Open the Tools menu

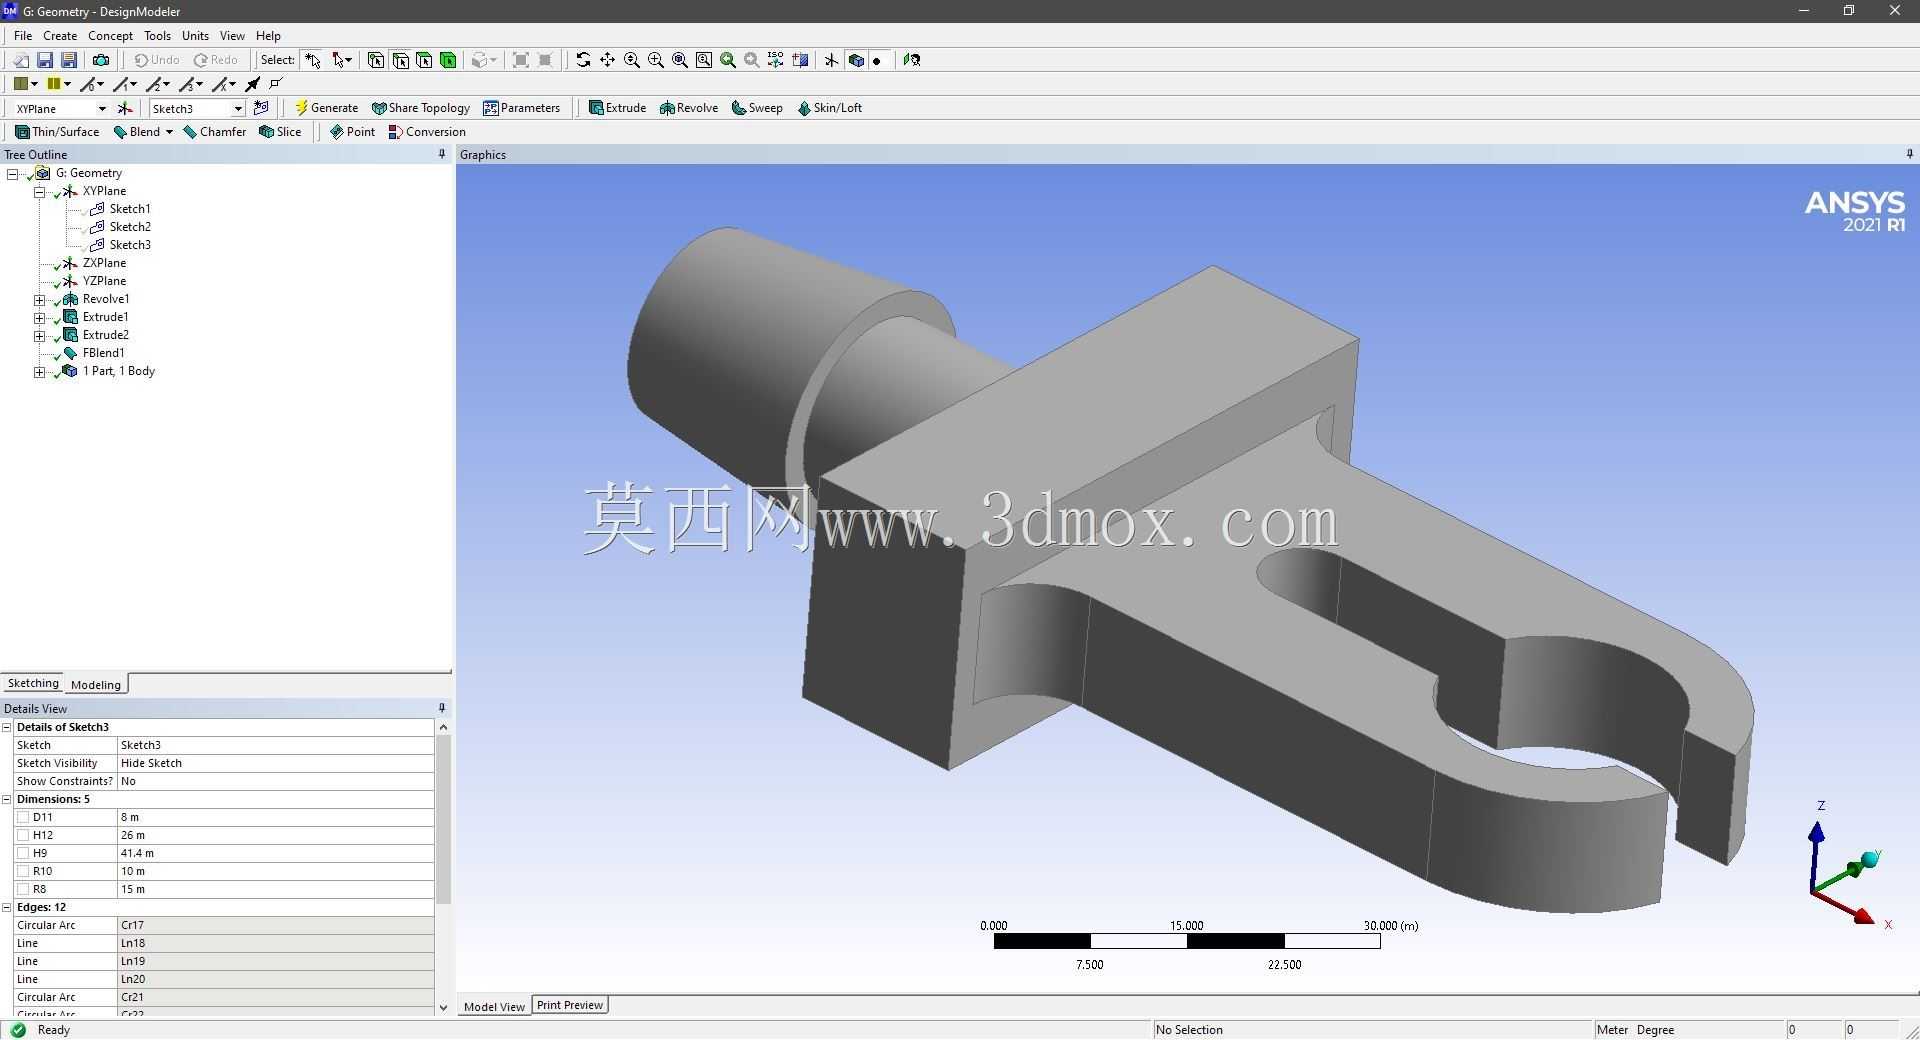point(157,35)
